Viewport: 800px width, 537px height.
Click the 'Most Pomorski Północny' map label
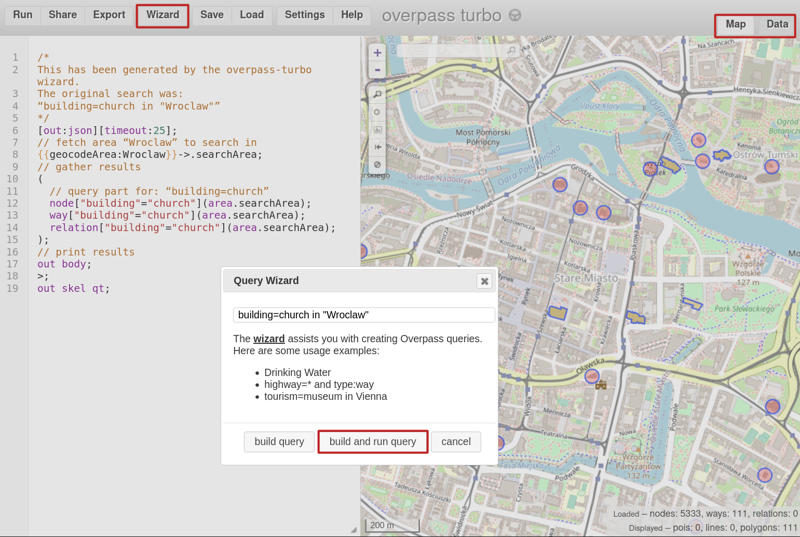pos(483,137)
